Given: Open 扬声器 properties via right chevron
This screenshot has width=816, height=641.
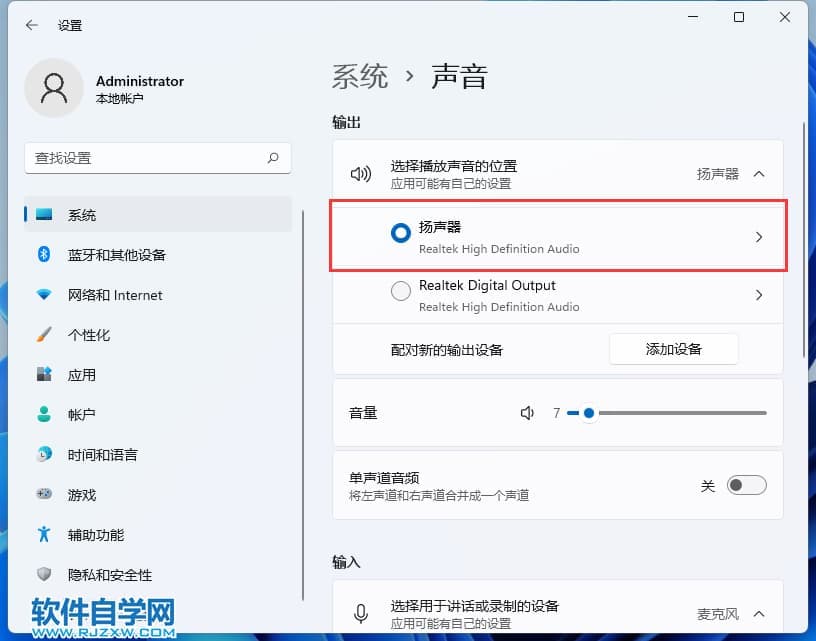Looking at the screenshot, I should click(759, 237).
